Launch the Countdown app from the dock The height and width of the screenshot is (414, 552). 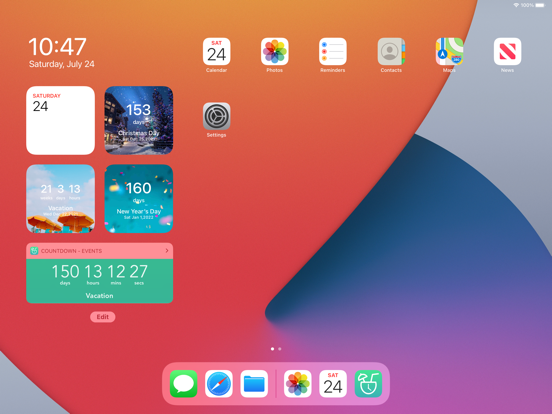[x=368, y=384]
